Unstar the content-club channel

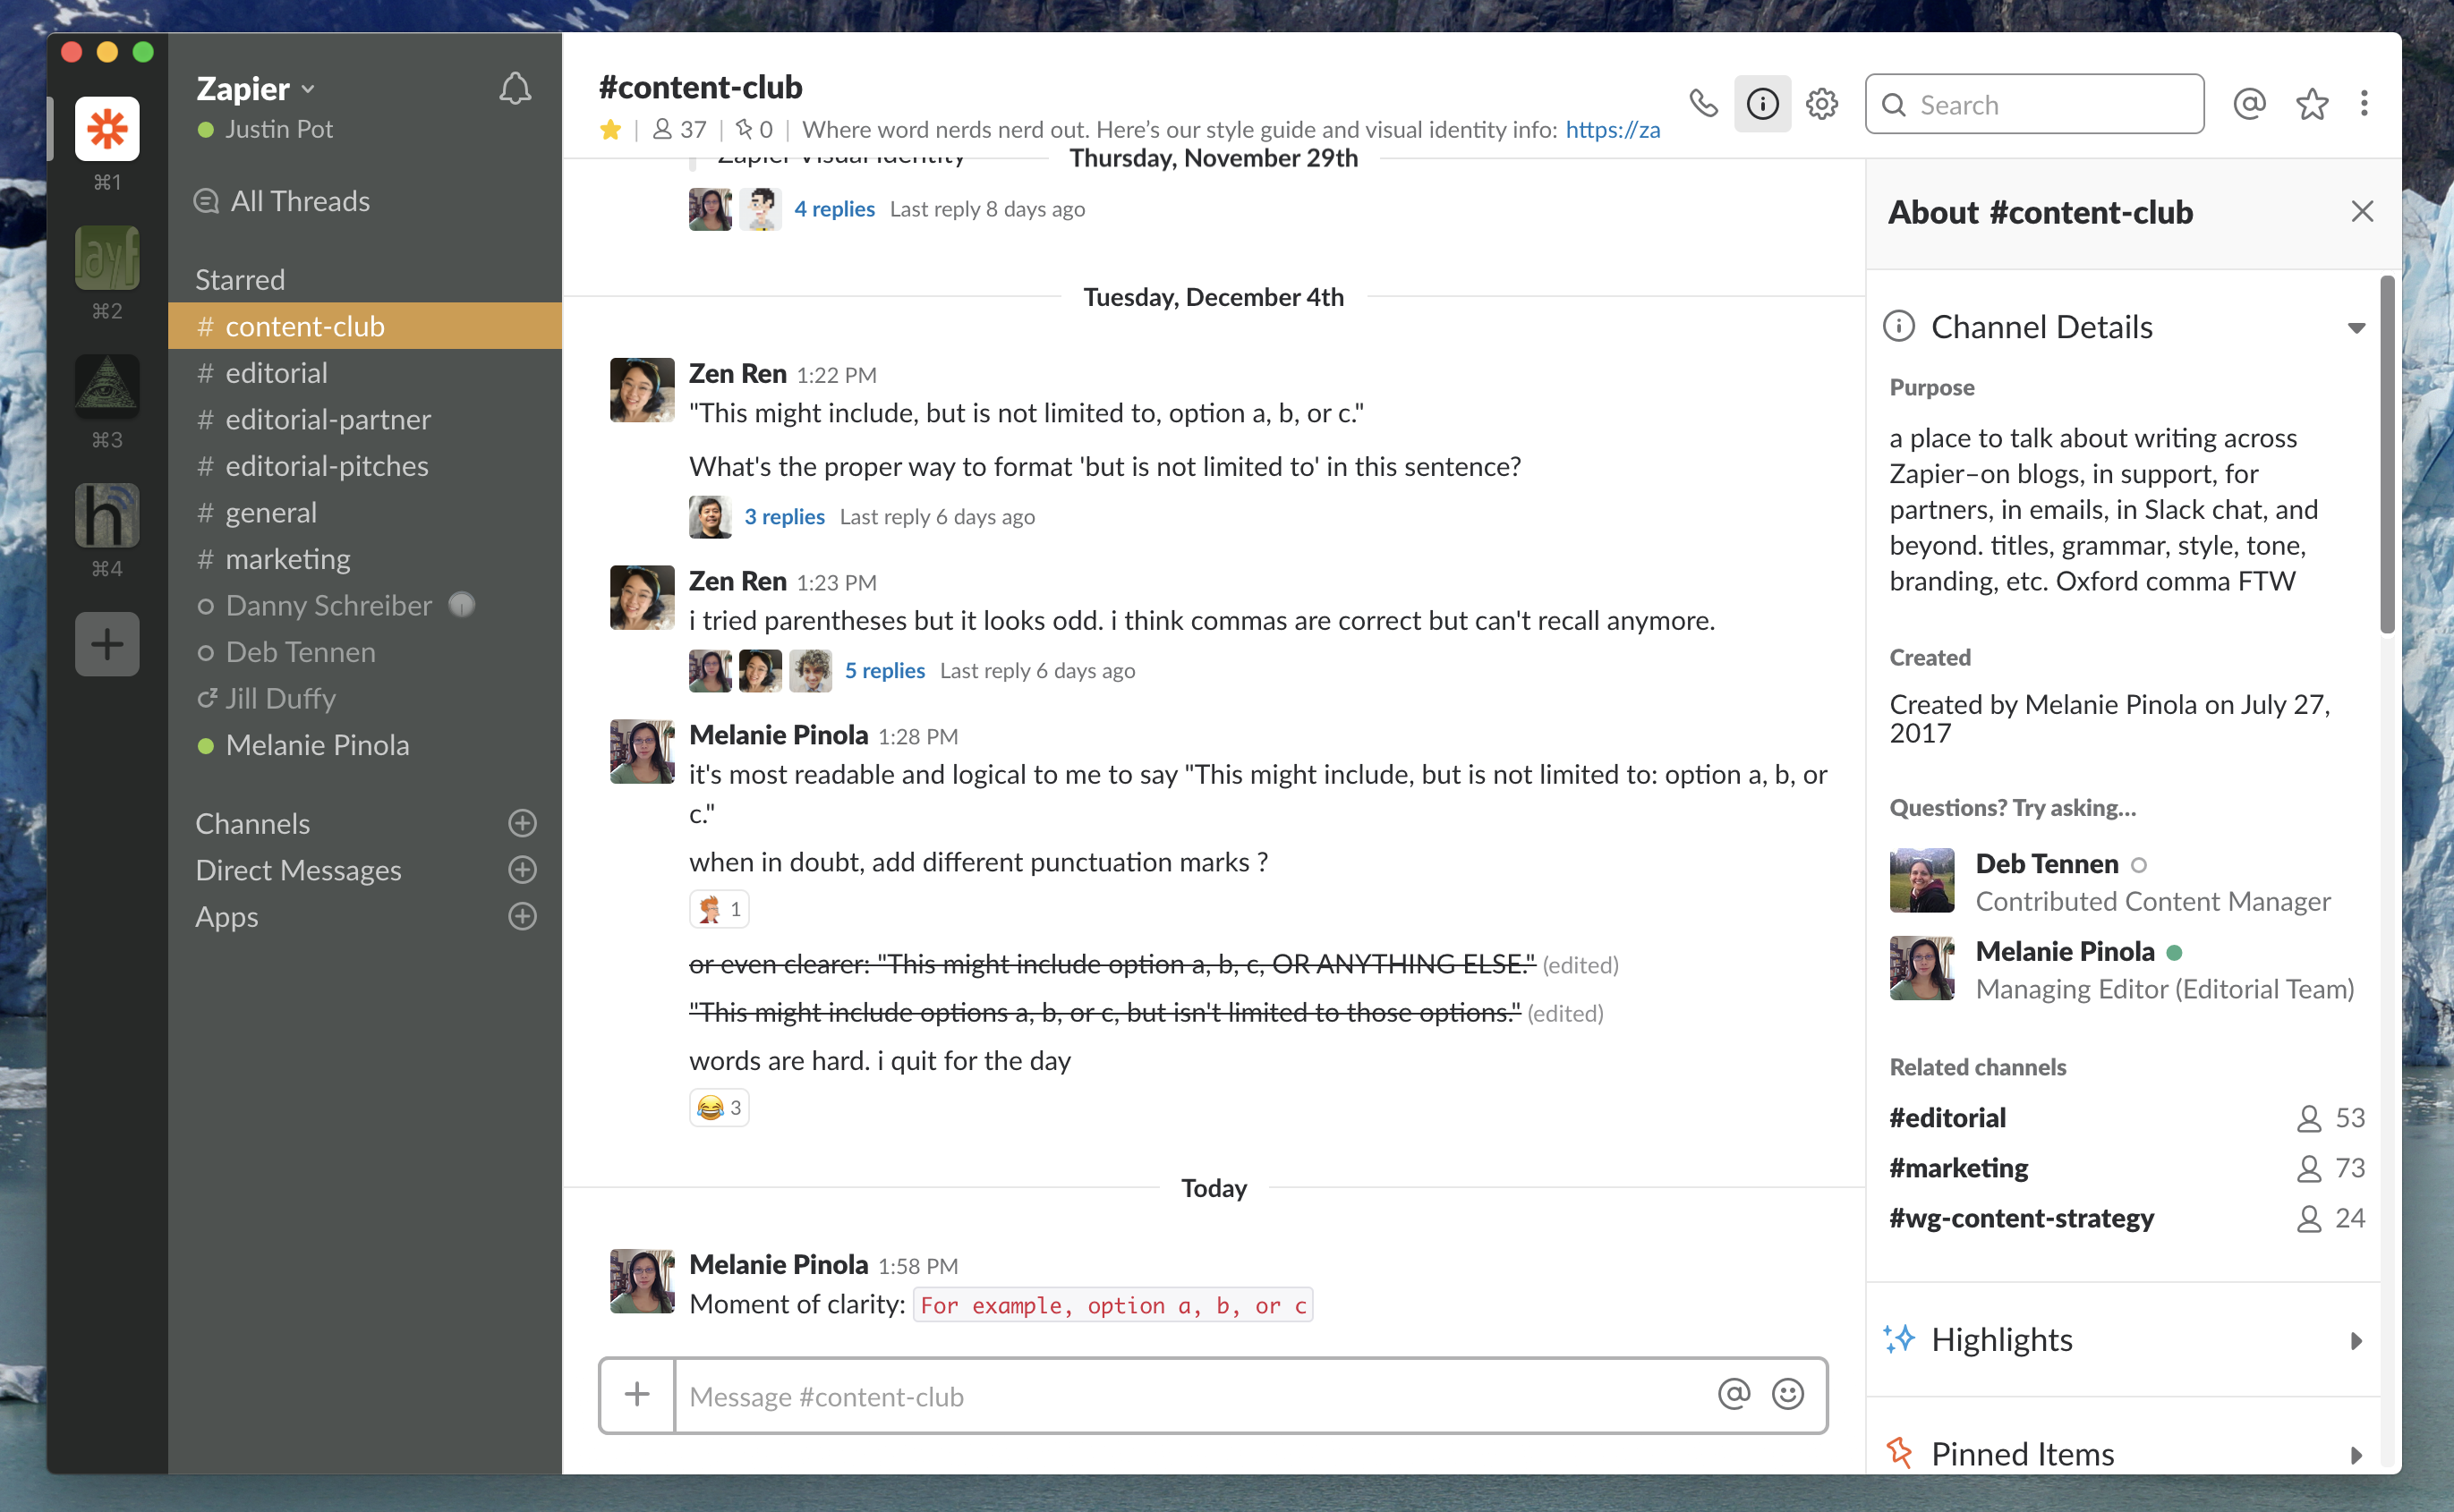pos(610,130)
